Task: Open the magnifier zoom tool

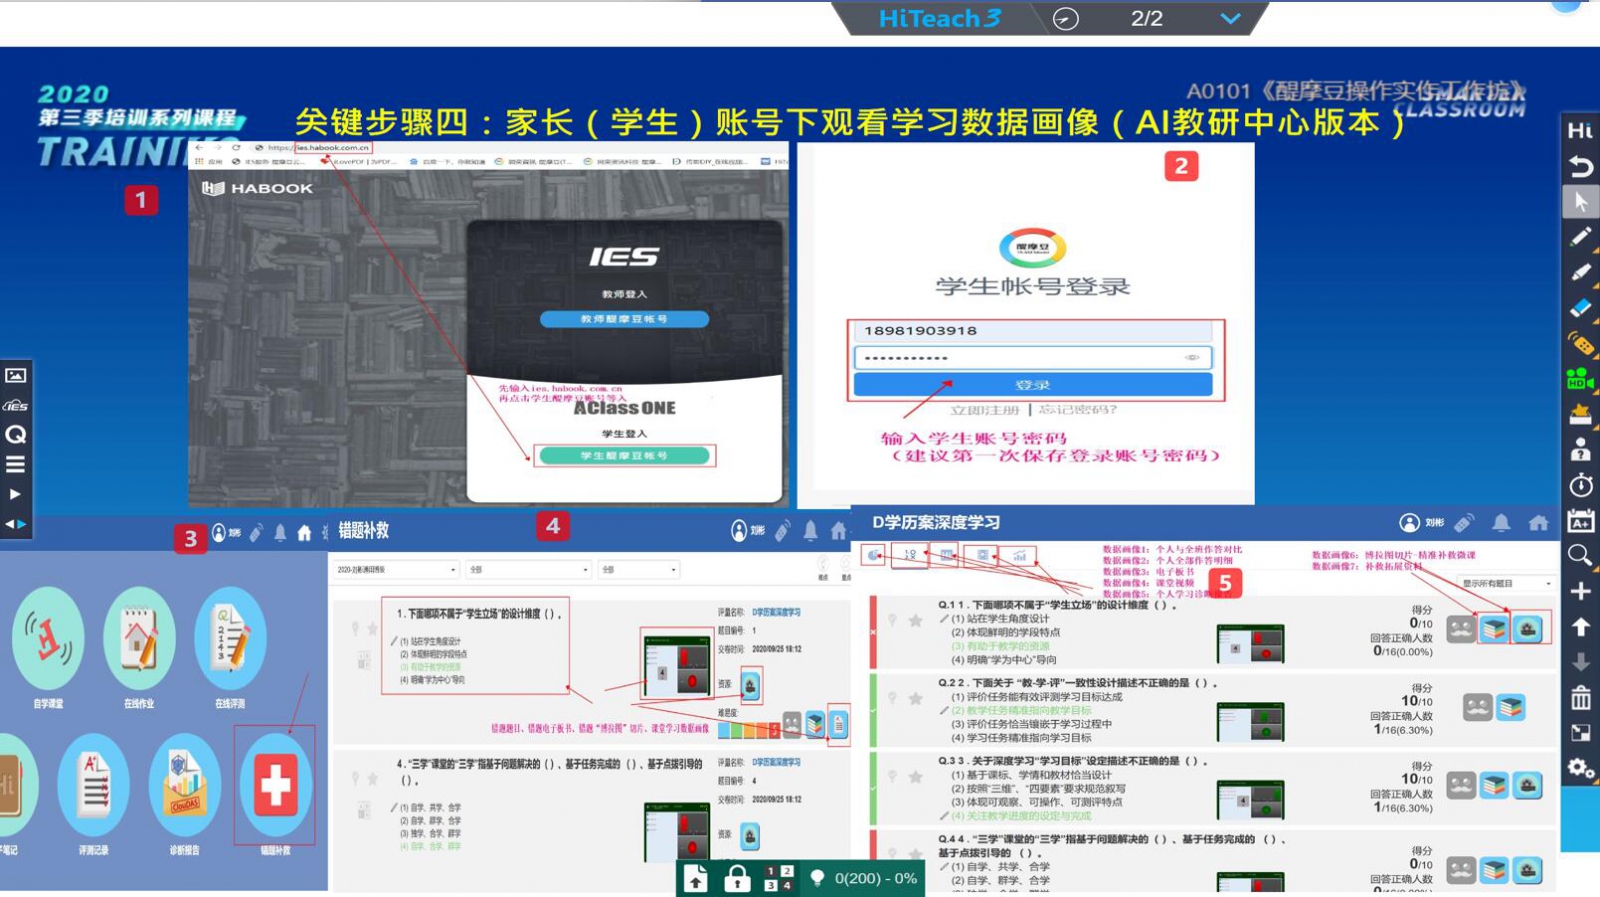Action: (x=1580, y=556)
